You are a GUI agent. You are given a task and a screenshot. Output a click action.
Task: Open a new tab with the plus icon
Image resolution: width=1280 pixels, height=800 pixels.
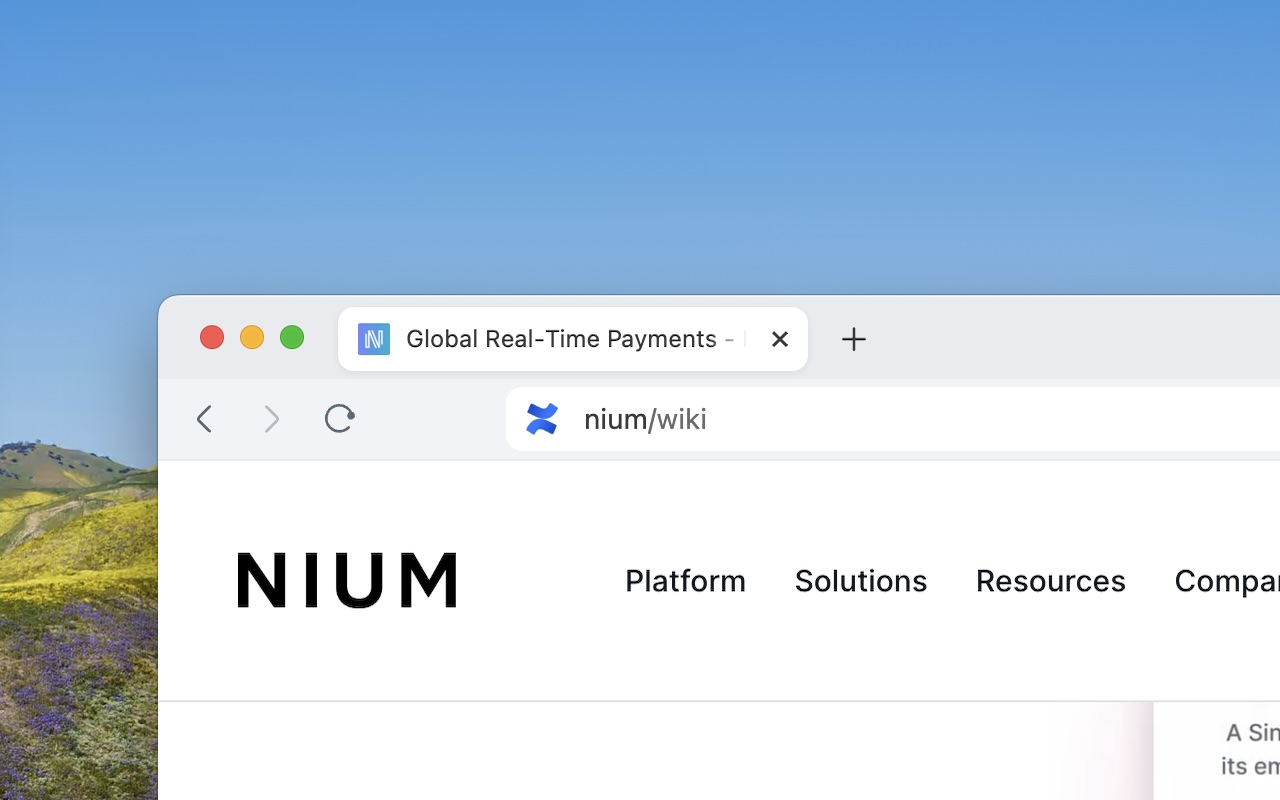(854, 339)
